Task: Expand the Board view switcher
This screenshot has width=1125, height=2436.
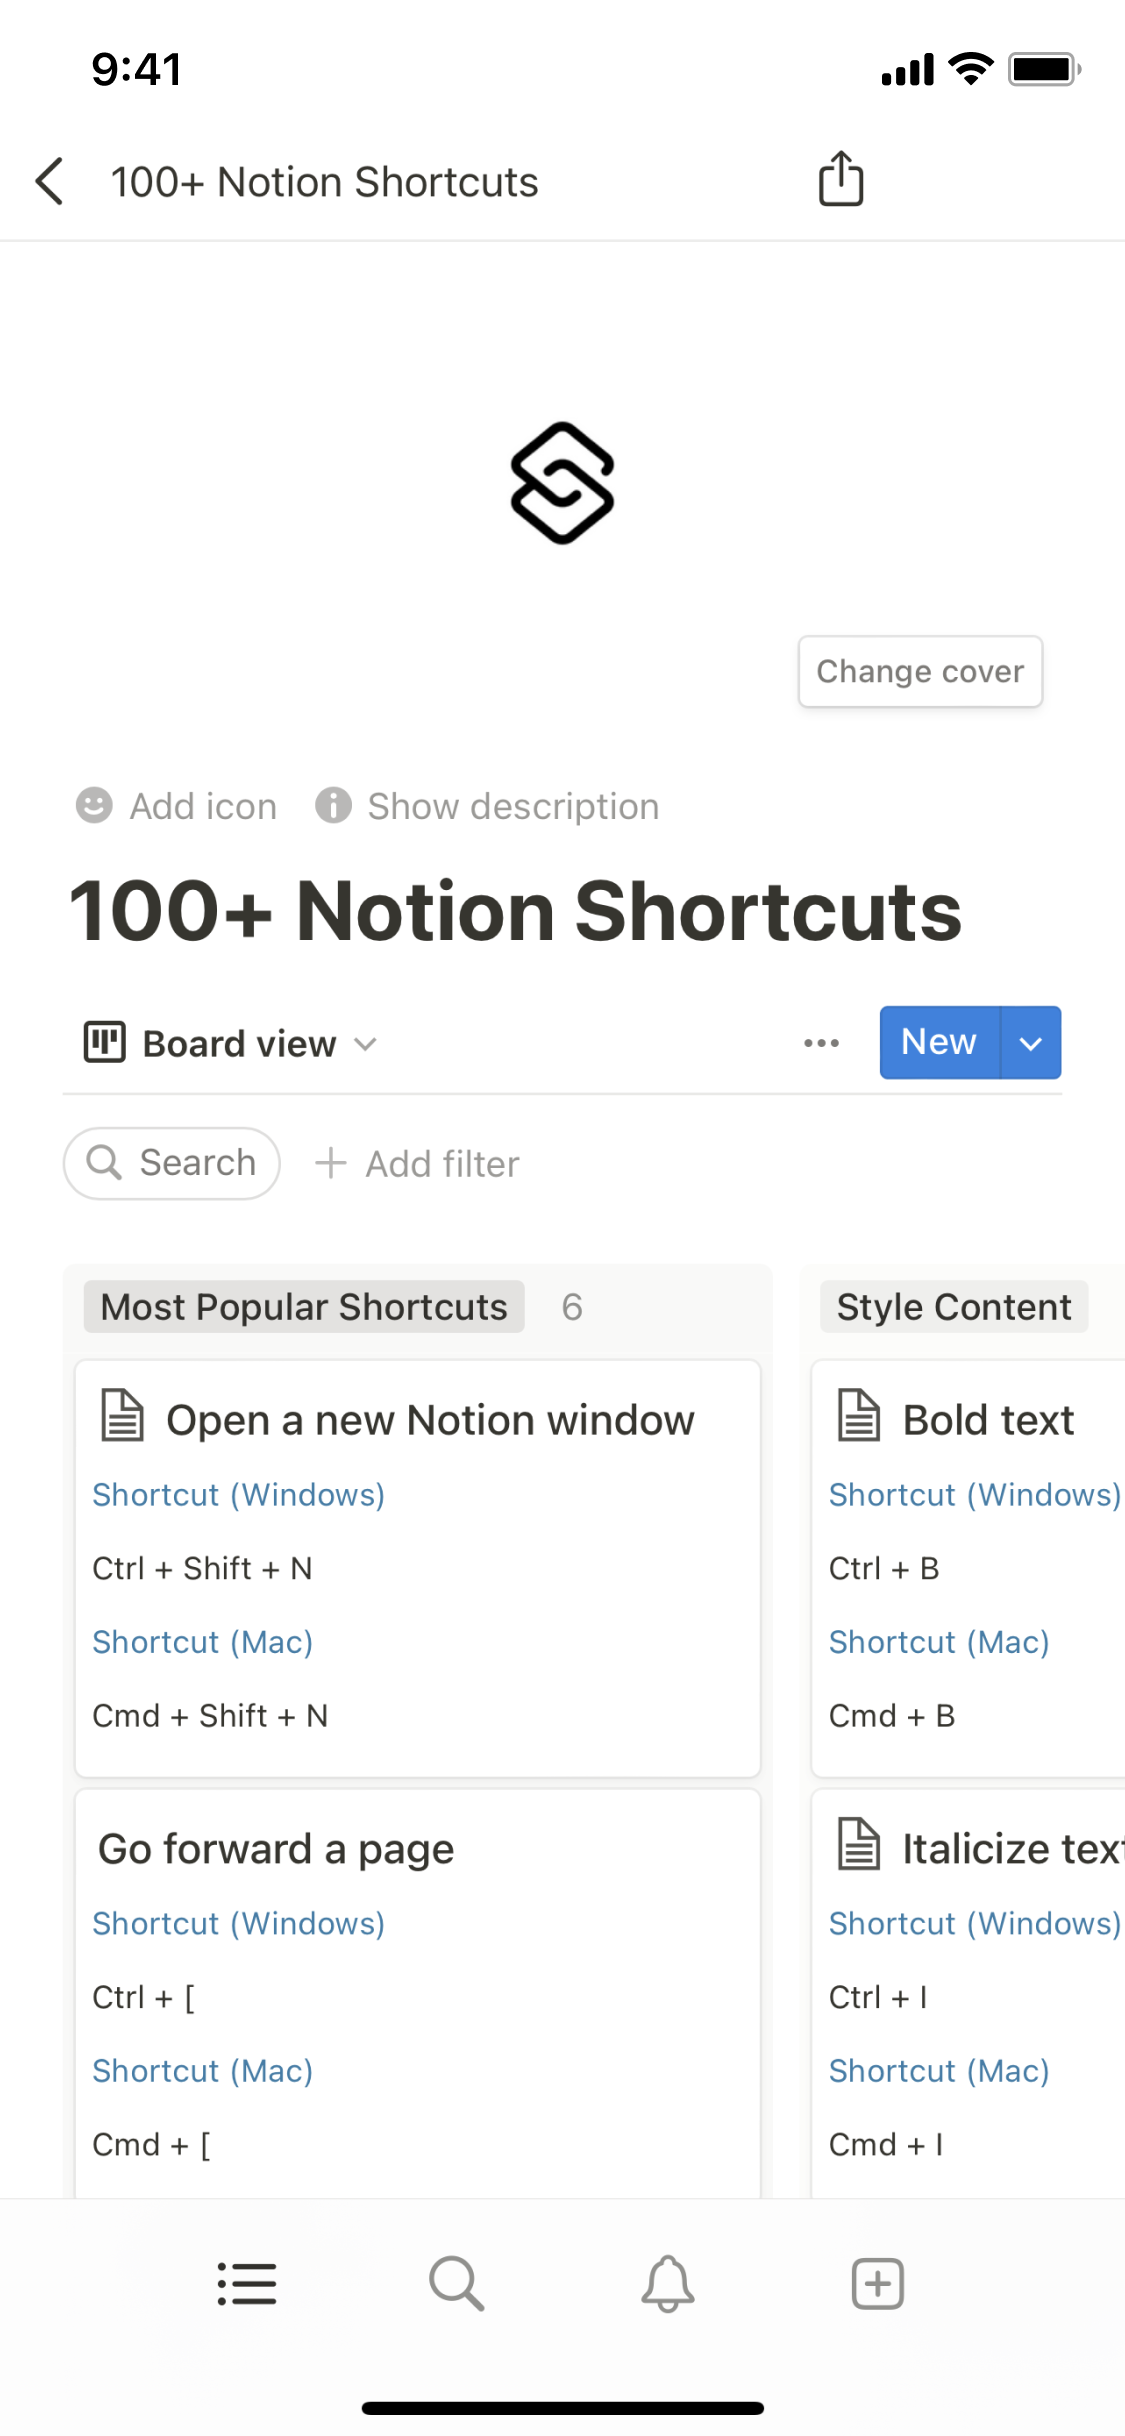Action: [x=231, y=1043]
